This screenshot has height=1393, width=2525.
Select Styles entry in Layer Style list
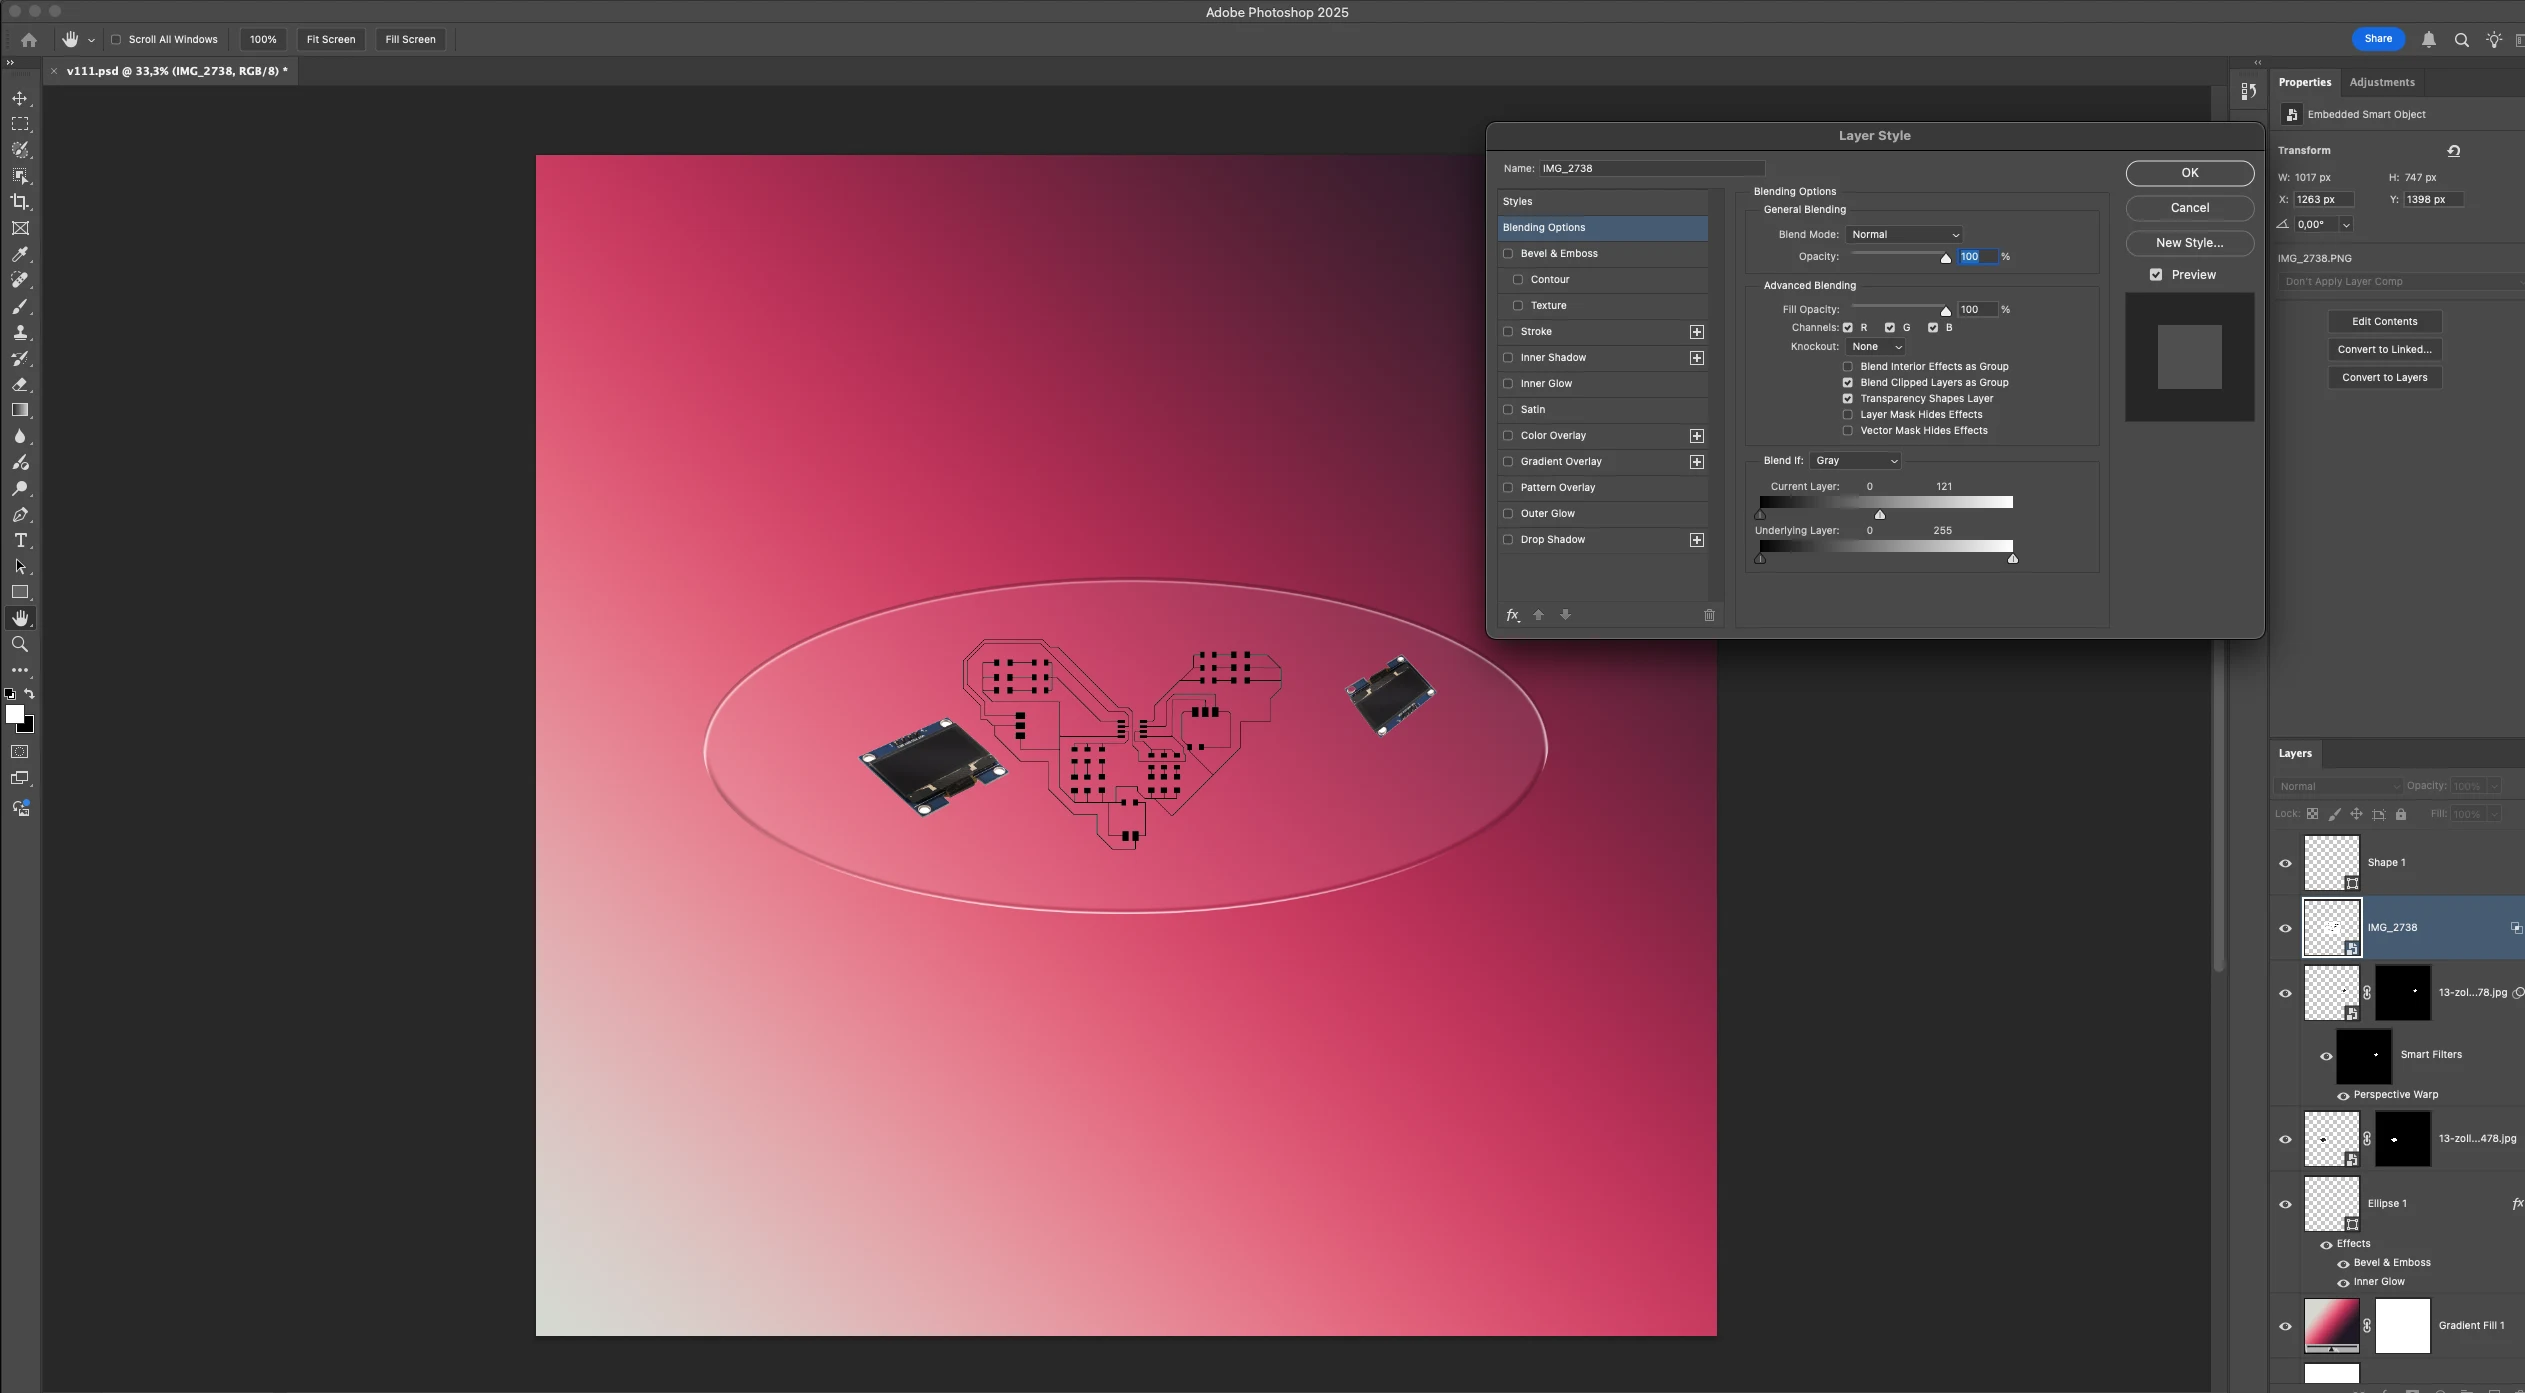pyautogui.click(x=1602, y=202)
